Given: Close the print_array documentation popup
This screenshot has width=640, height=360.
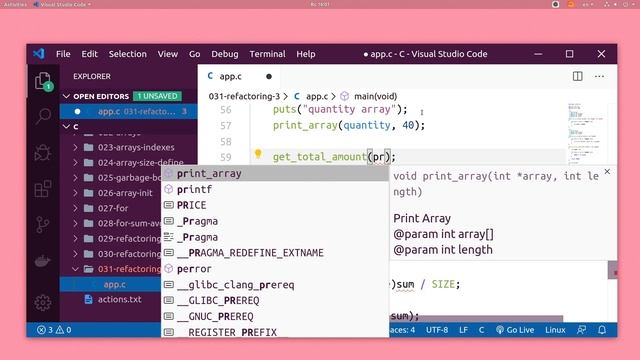Looking at the screenshot, I should (x=607, y=171).
